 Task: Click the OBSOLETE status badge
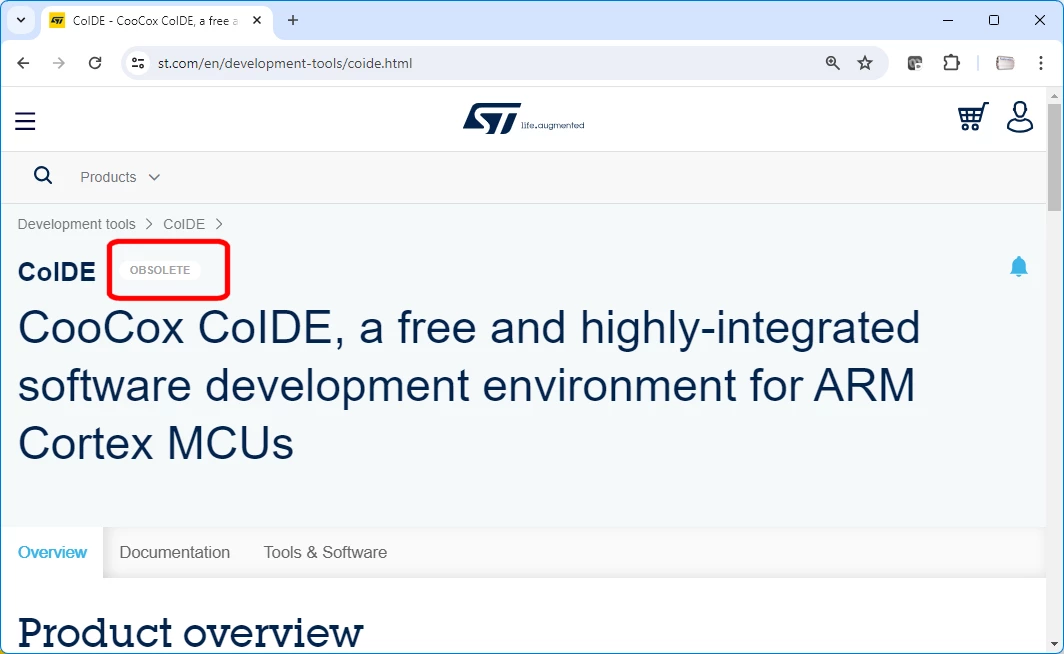click(160, 270)
